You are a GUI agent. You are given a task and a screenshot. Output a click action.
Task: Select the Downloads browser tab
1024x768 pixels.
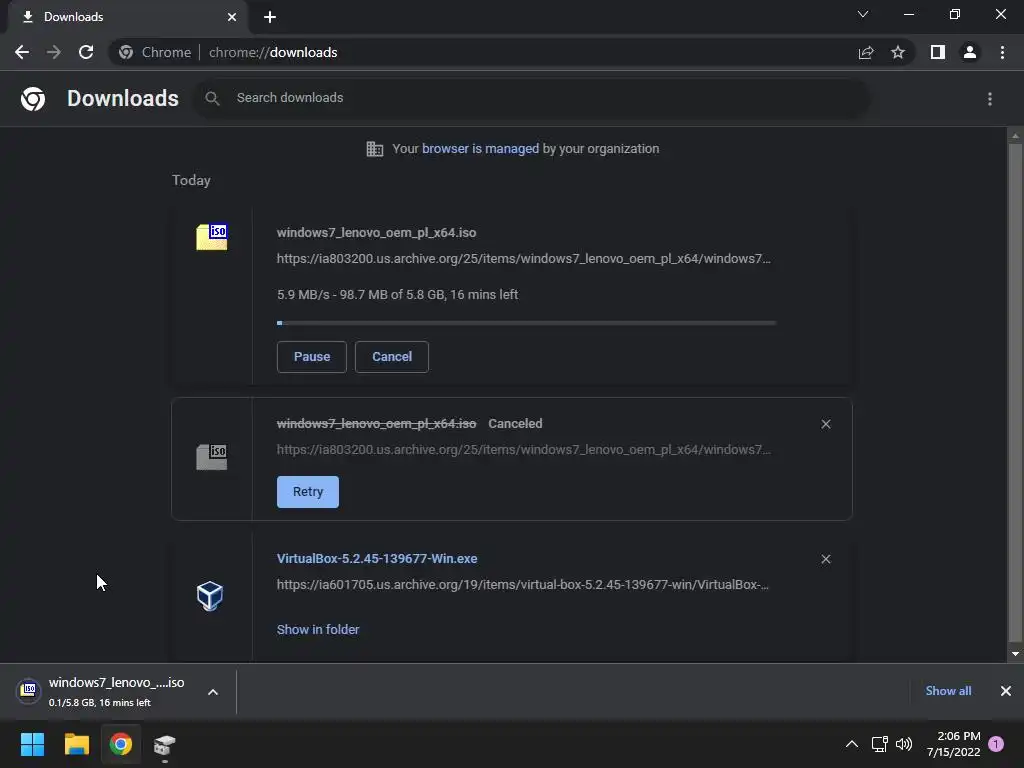(x=127, y=17)
